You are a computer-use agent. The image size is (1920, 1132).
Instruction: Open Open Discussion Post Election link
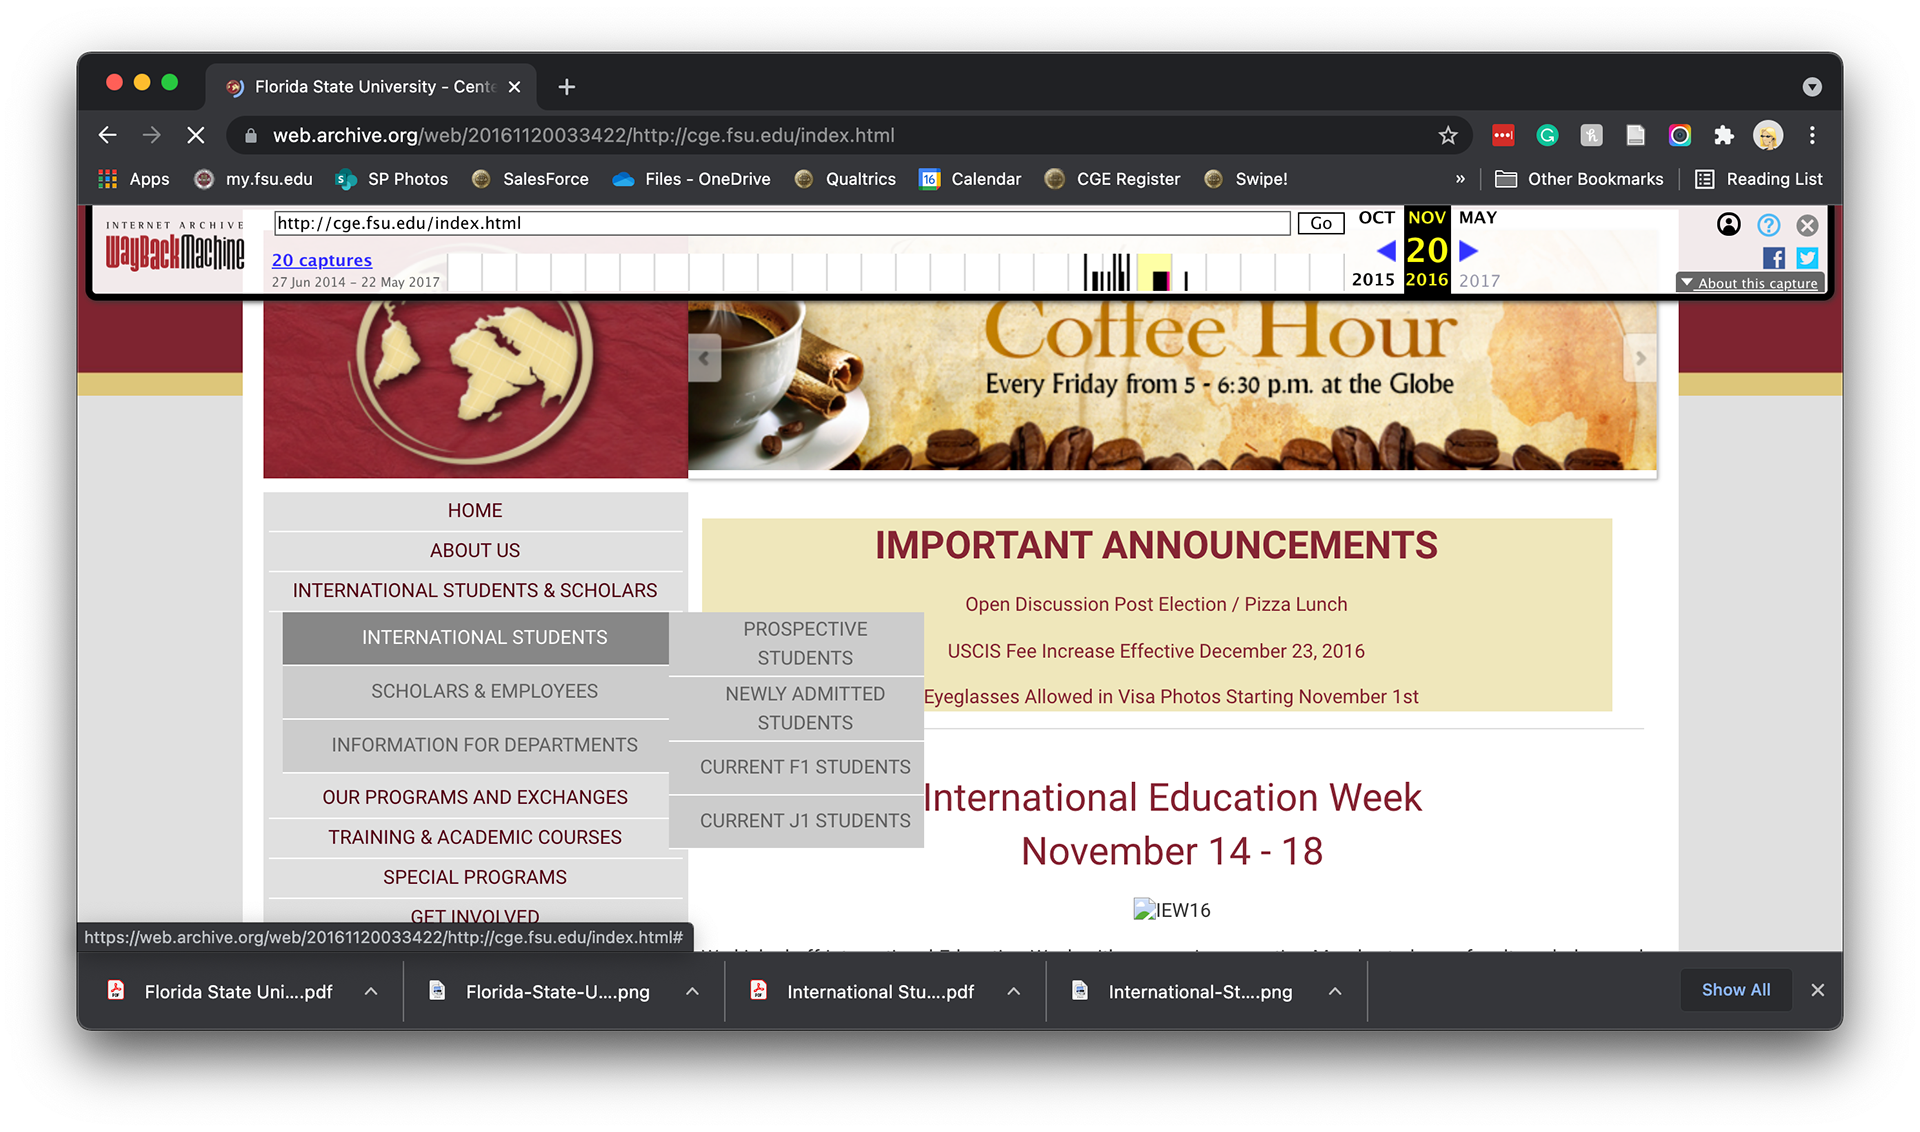tap(1156, 605)
